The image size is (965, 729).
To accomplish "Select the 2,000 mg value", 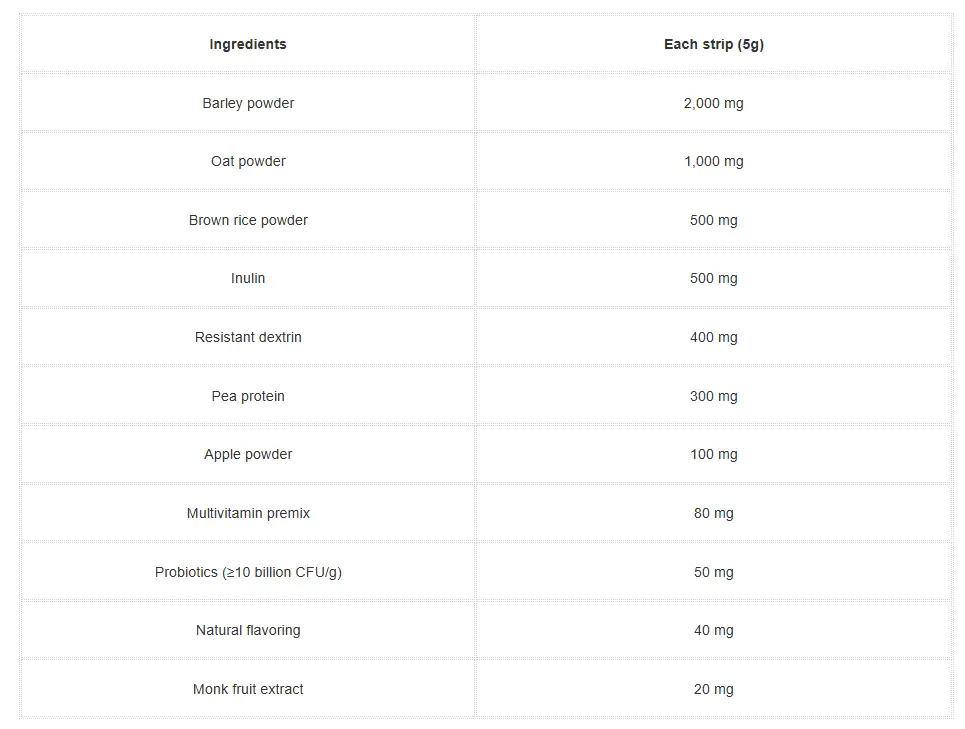I will pos(714,103).
